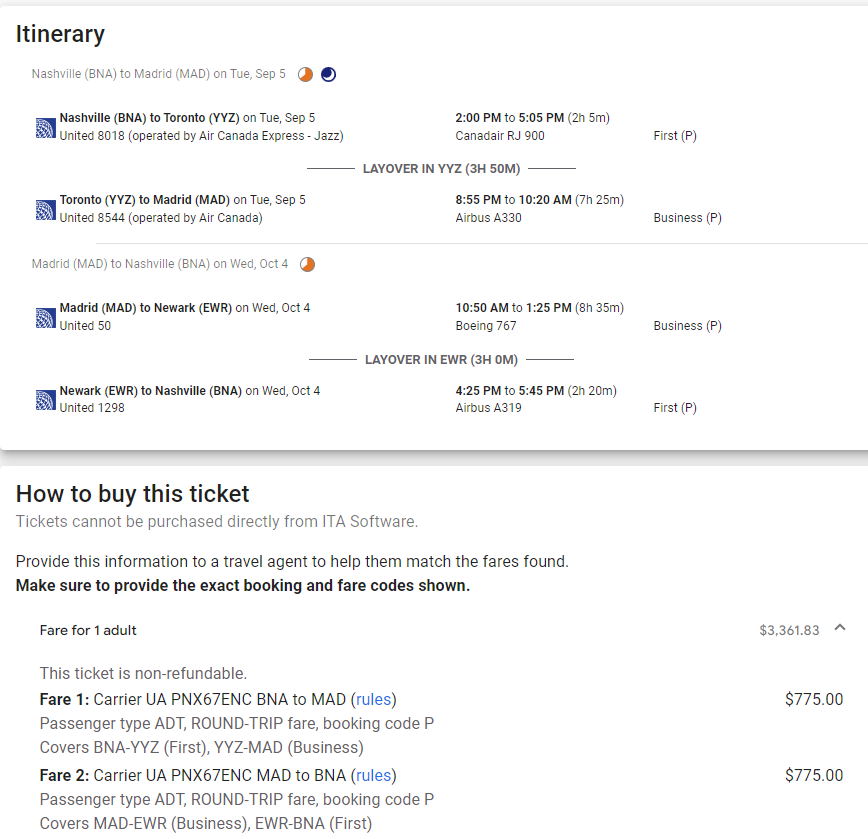Click the United 1298 flight number text
The width and height of the screenshot is (868, 839).
tap(92, 408)
